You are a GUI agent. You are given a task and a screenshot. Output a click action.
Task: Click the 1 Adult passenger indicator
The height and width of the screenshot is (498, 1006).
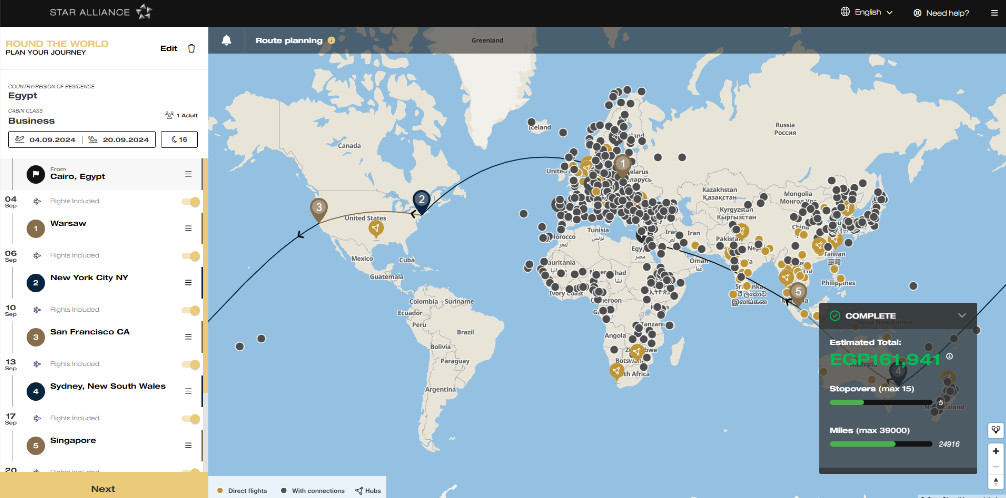(x=181, y=116)
